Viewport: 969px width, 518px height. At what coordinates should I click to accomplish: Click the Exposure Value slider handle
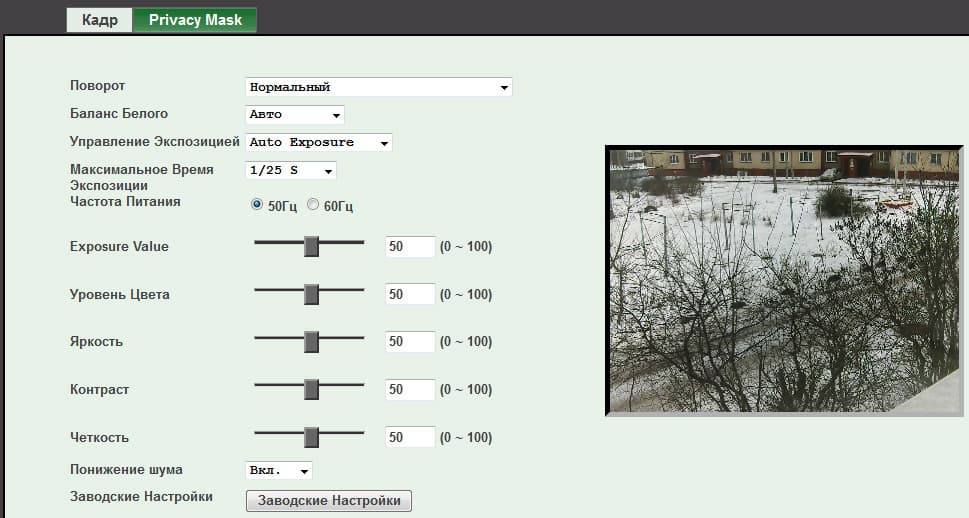pos(311,247)
